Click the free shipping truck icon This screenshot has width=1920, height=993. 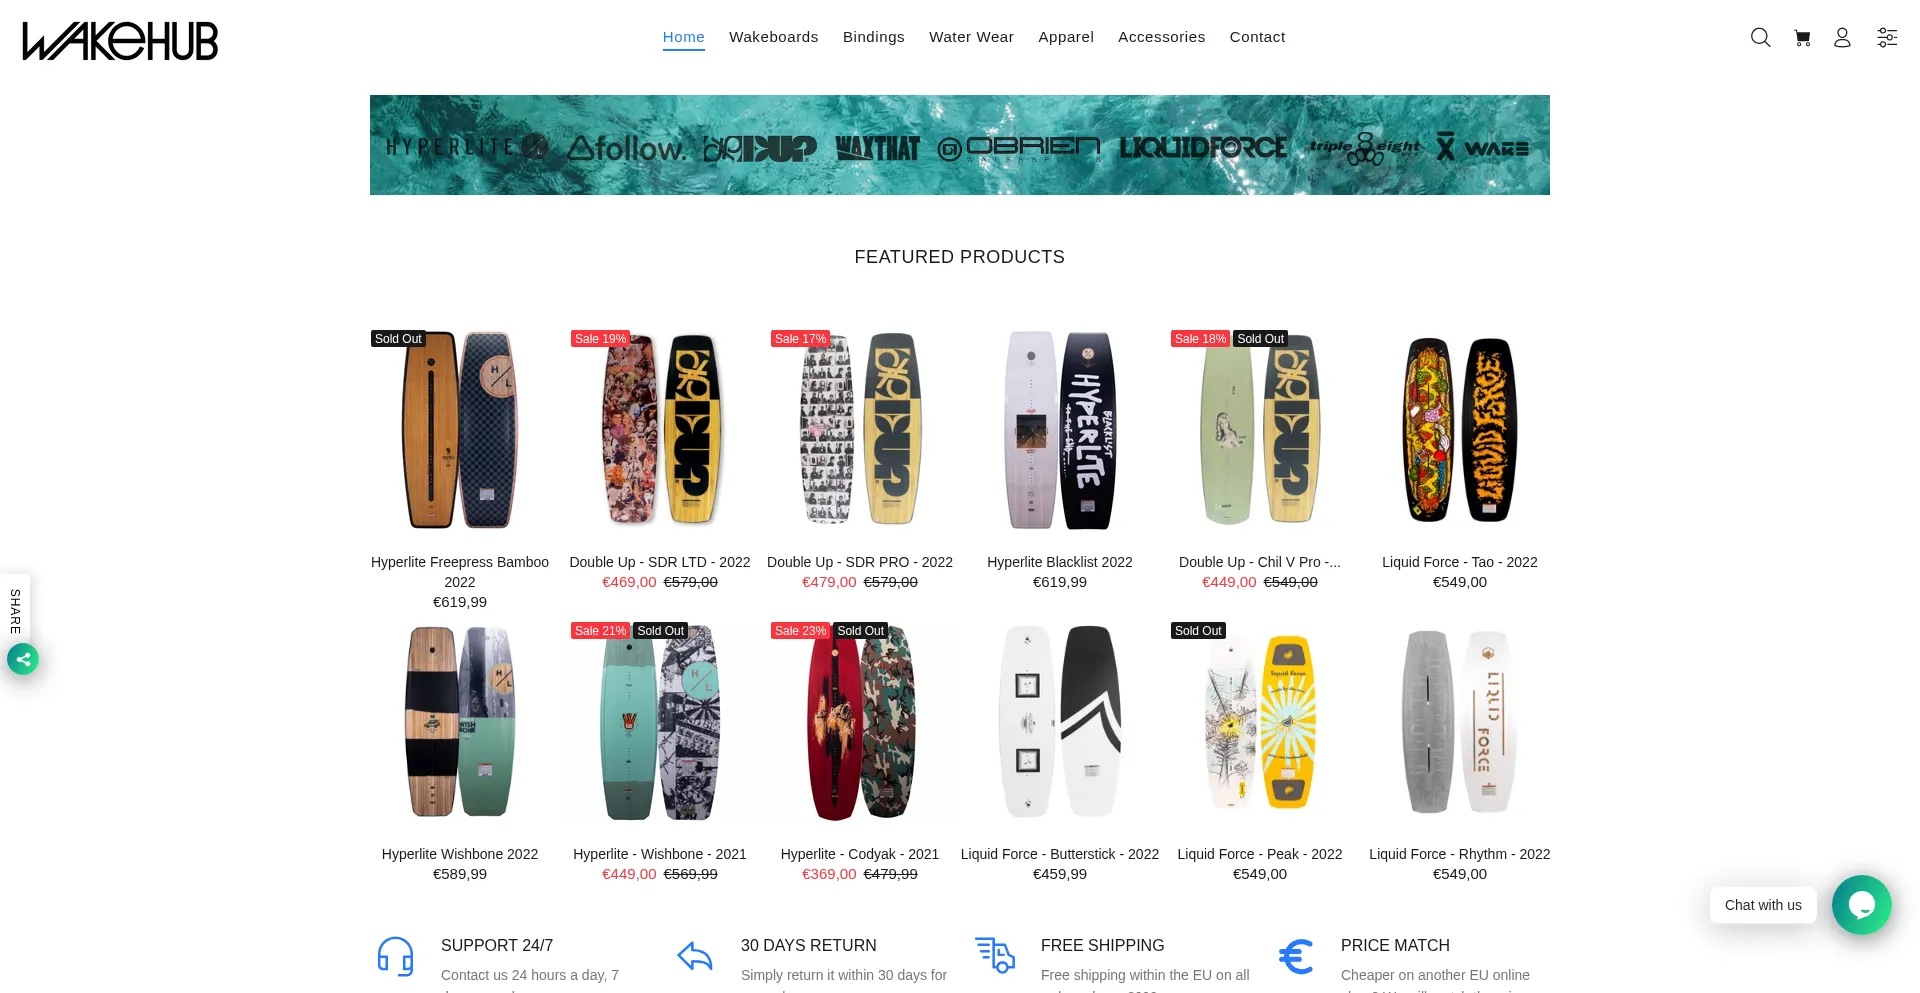pos(995,955)
